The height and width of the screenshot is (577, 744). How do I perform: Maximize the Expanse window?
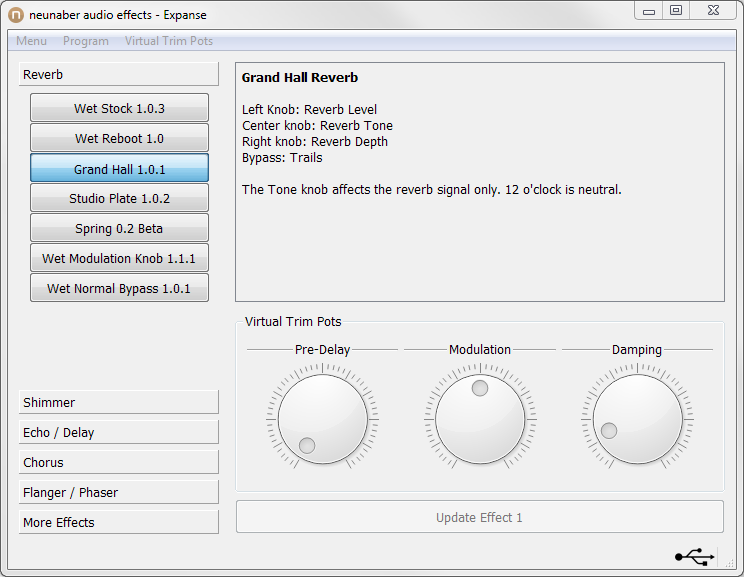[676, 10]
